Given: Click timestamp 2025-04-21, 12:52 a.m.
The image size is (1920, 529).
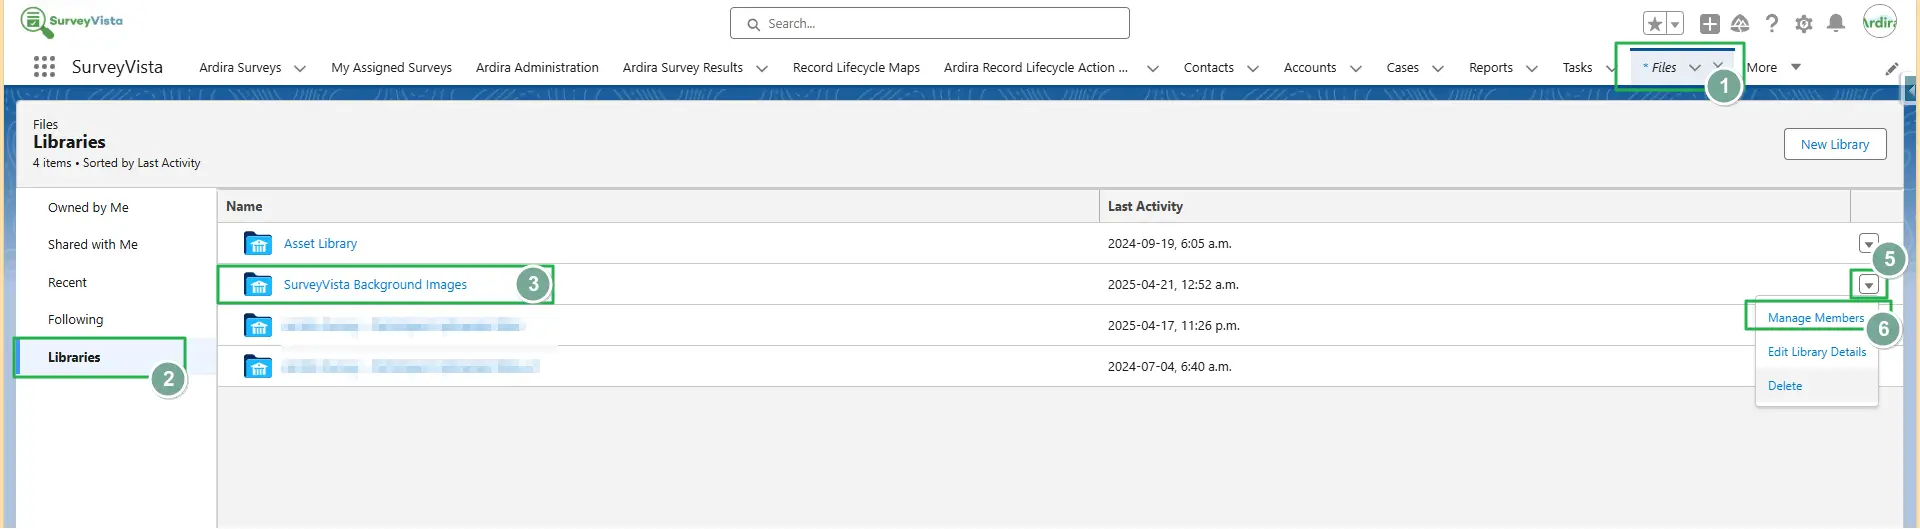Looking at the screenshot, I should click(x=1173, y=285).
